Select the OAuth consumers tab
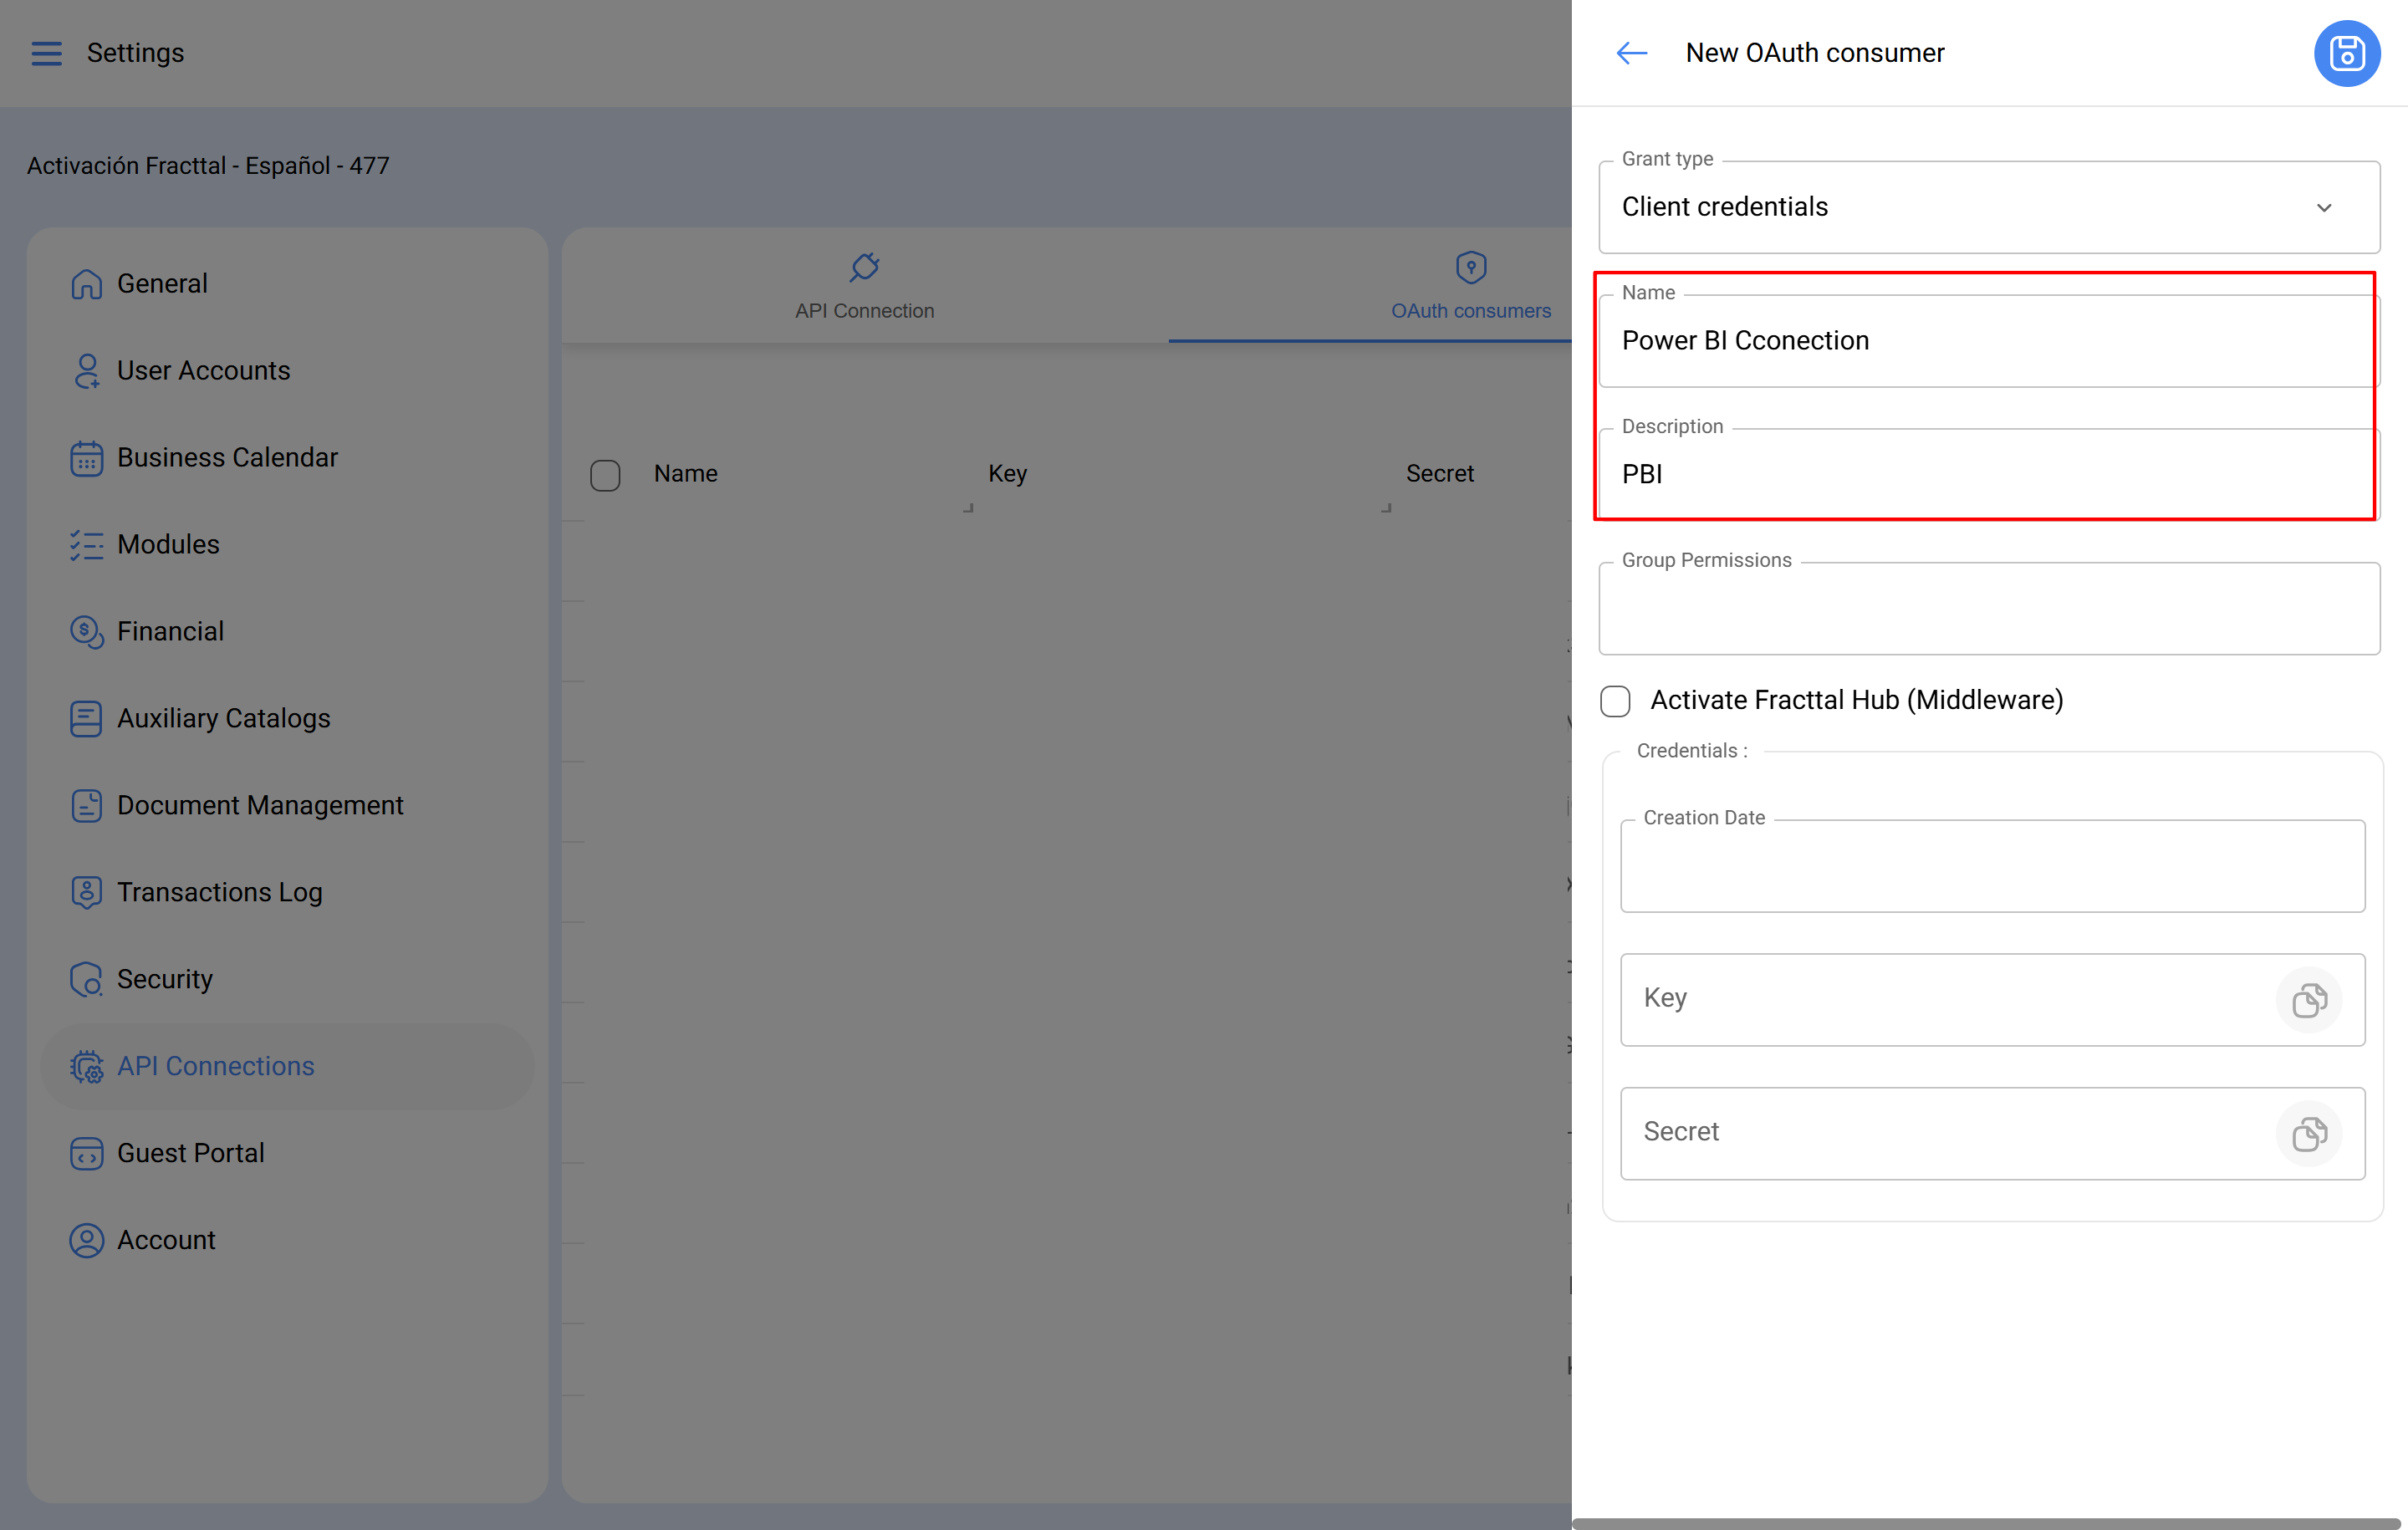 [x=1470, y=287]
